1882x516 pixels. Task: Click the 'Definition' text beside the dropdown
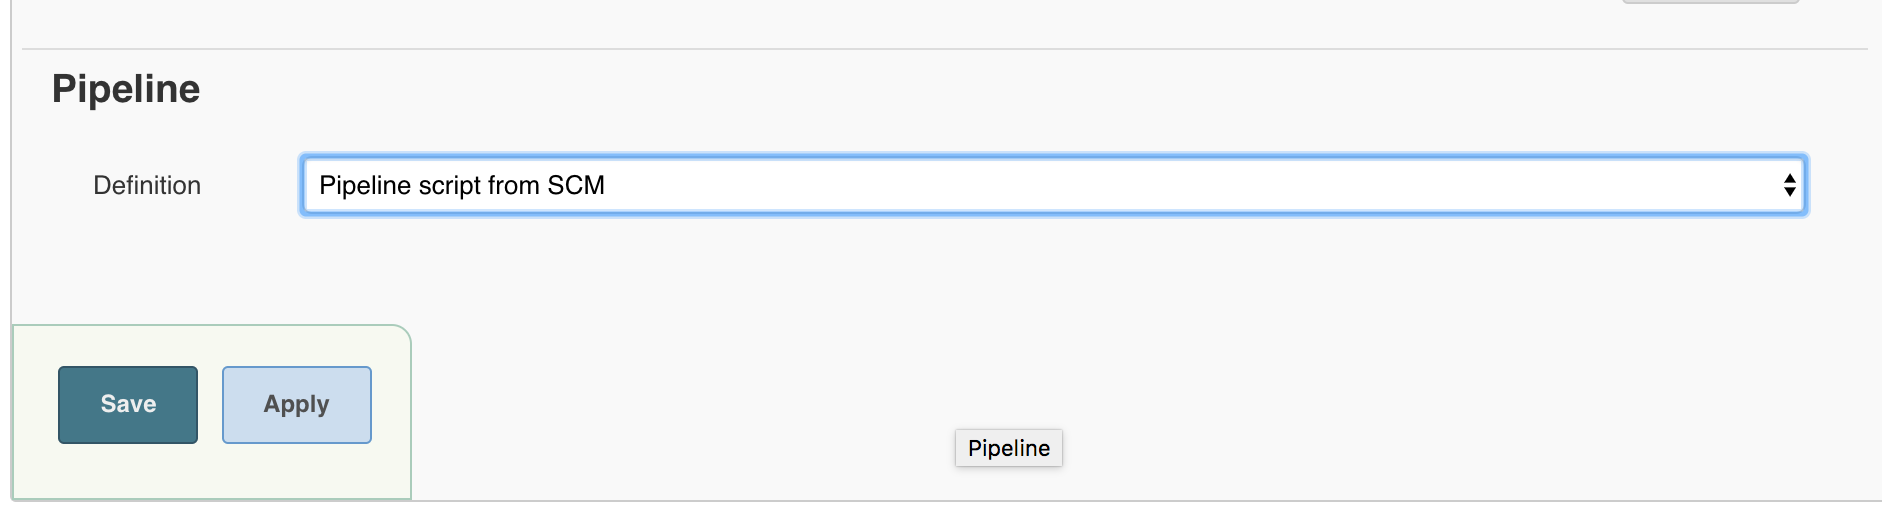tap(147, 185)
